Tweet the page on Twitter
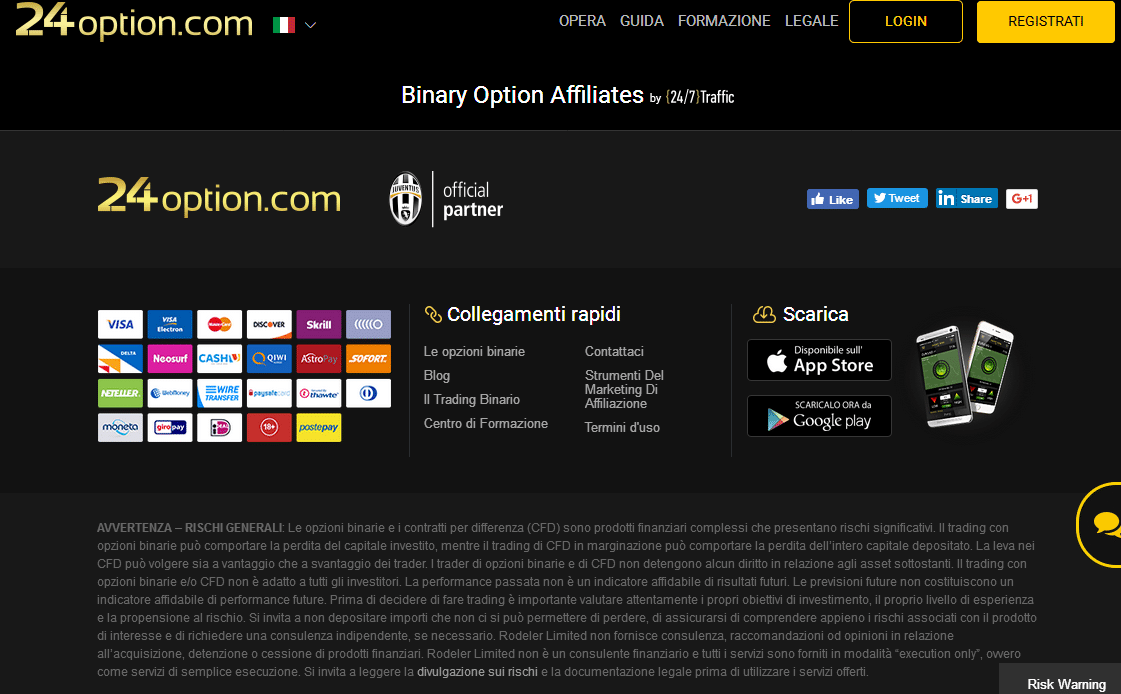 tap(897, 198)
